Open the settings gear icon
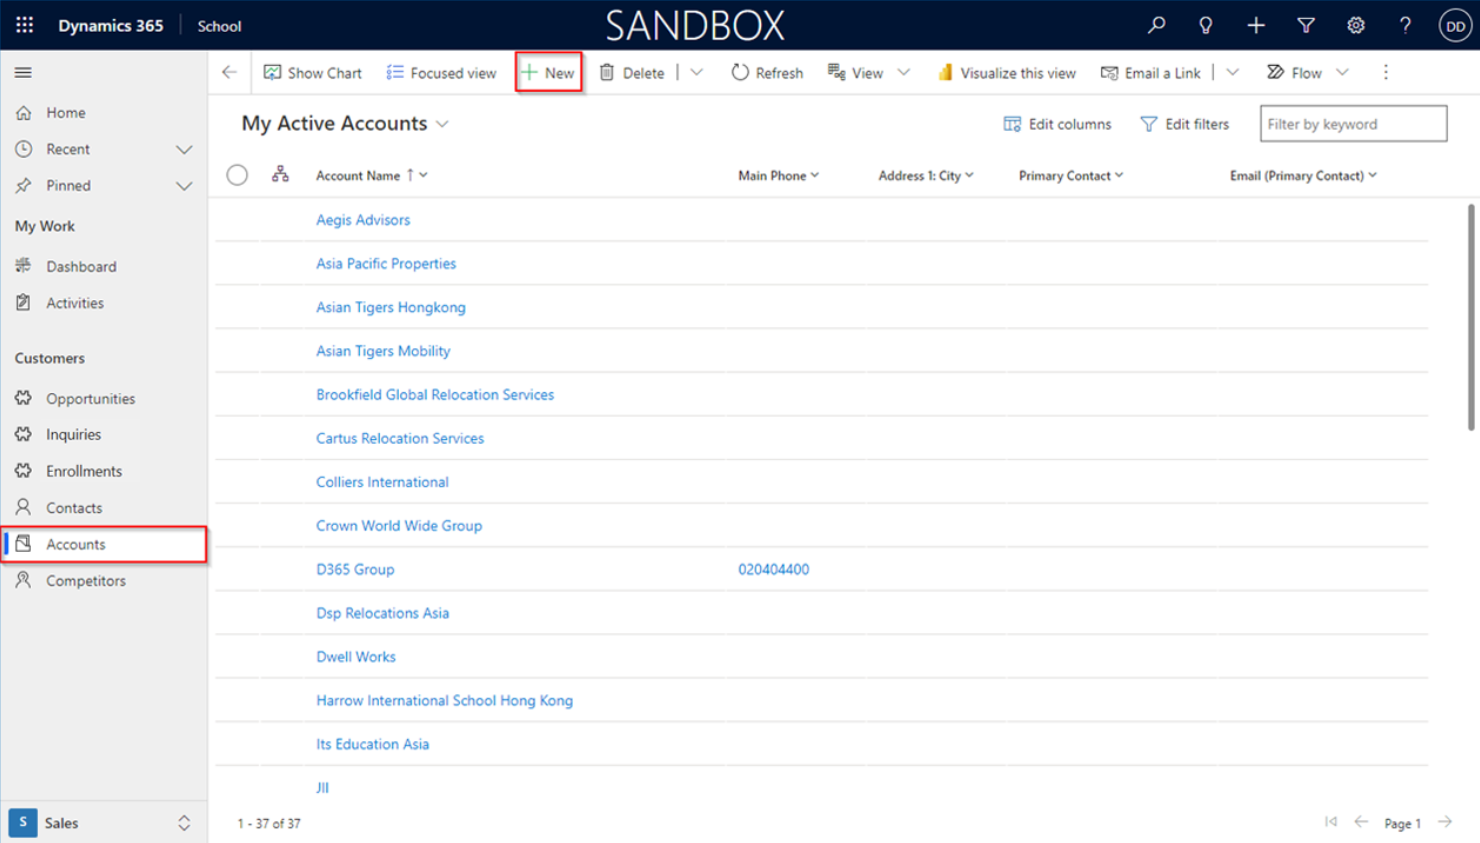The height and width of the screenshot is (843, 1480). [1355, 25]
